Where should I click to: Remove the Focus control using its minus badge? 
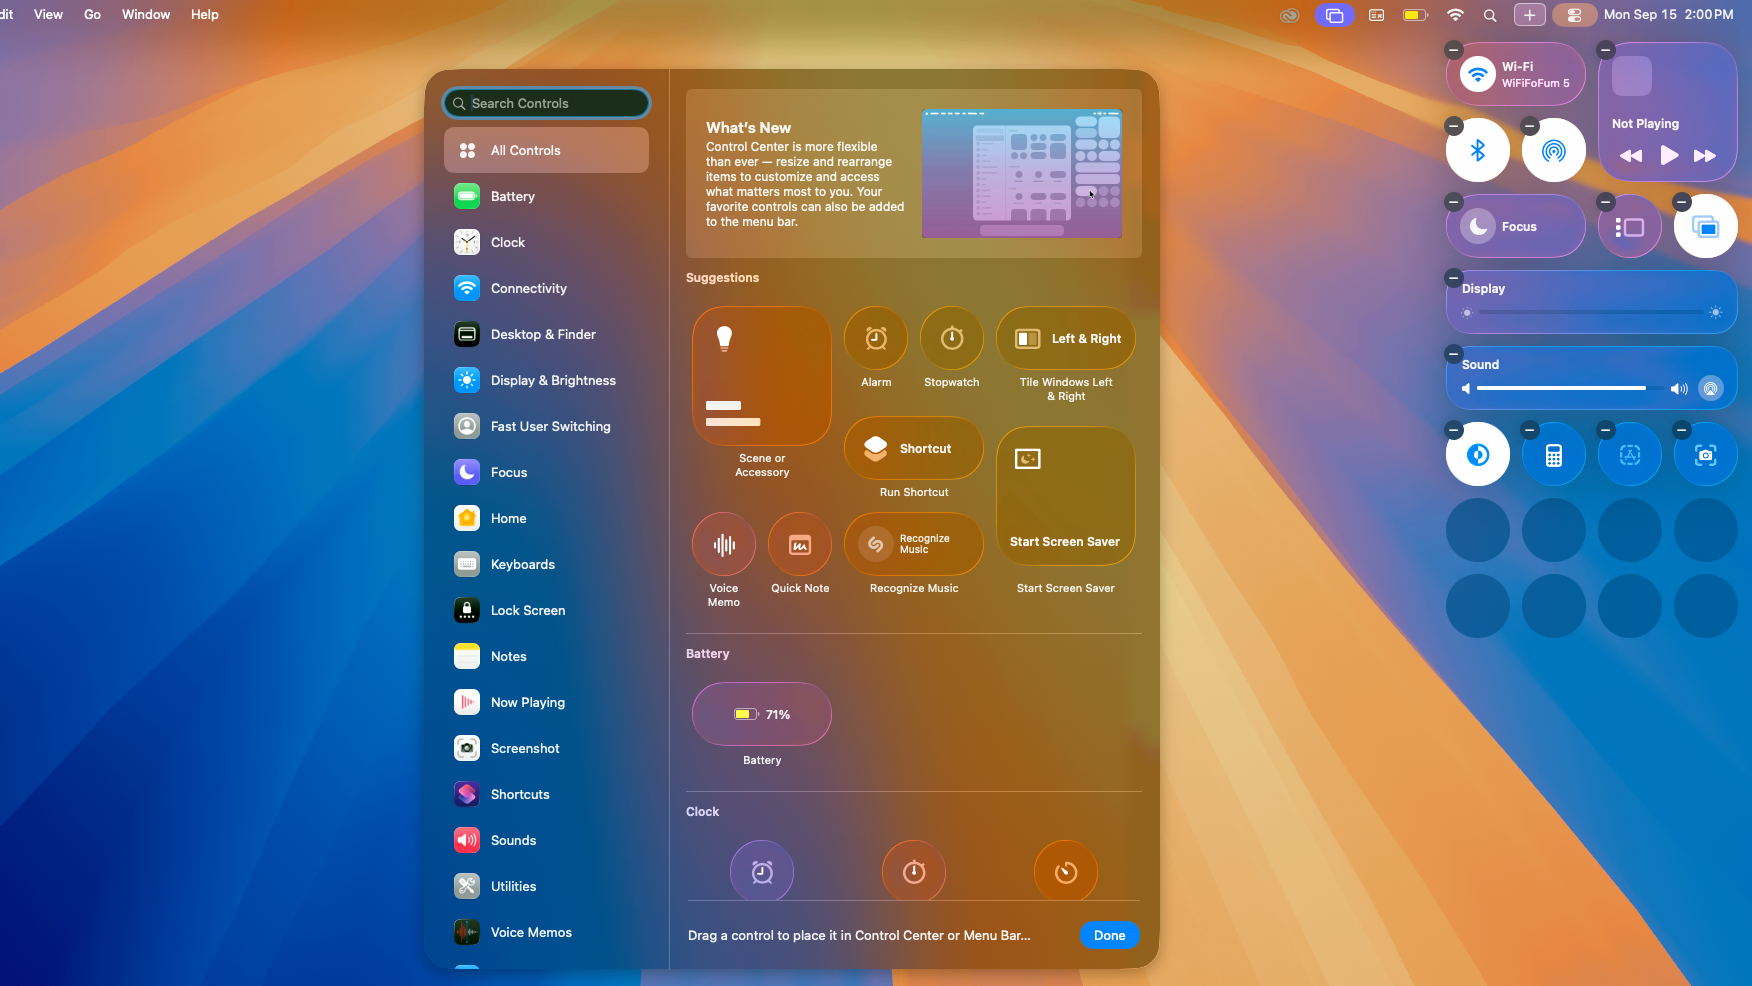1453,202
